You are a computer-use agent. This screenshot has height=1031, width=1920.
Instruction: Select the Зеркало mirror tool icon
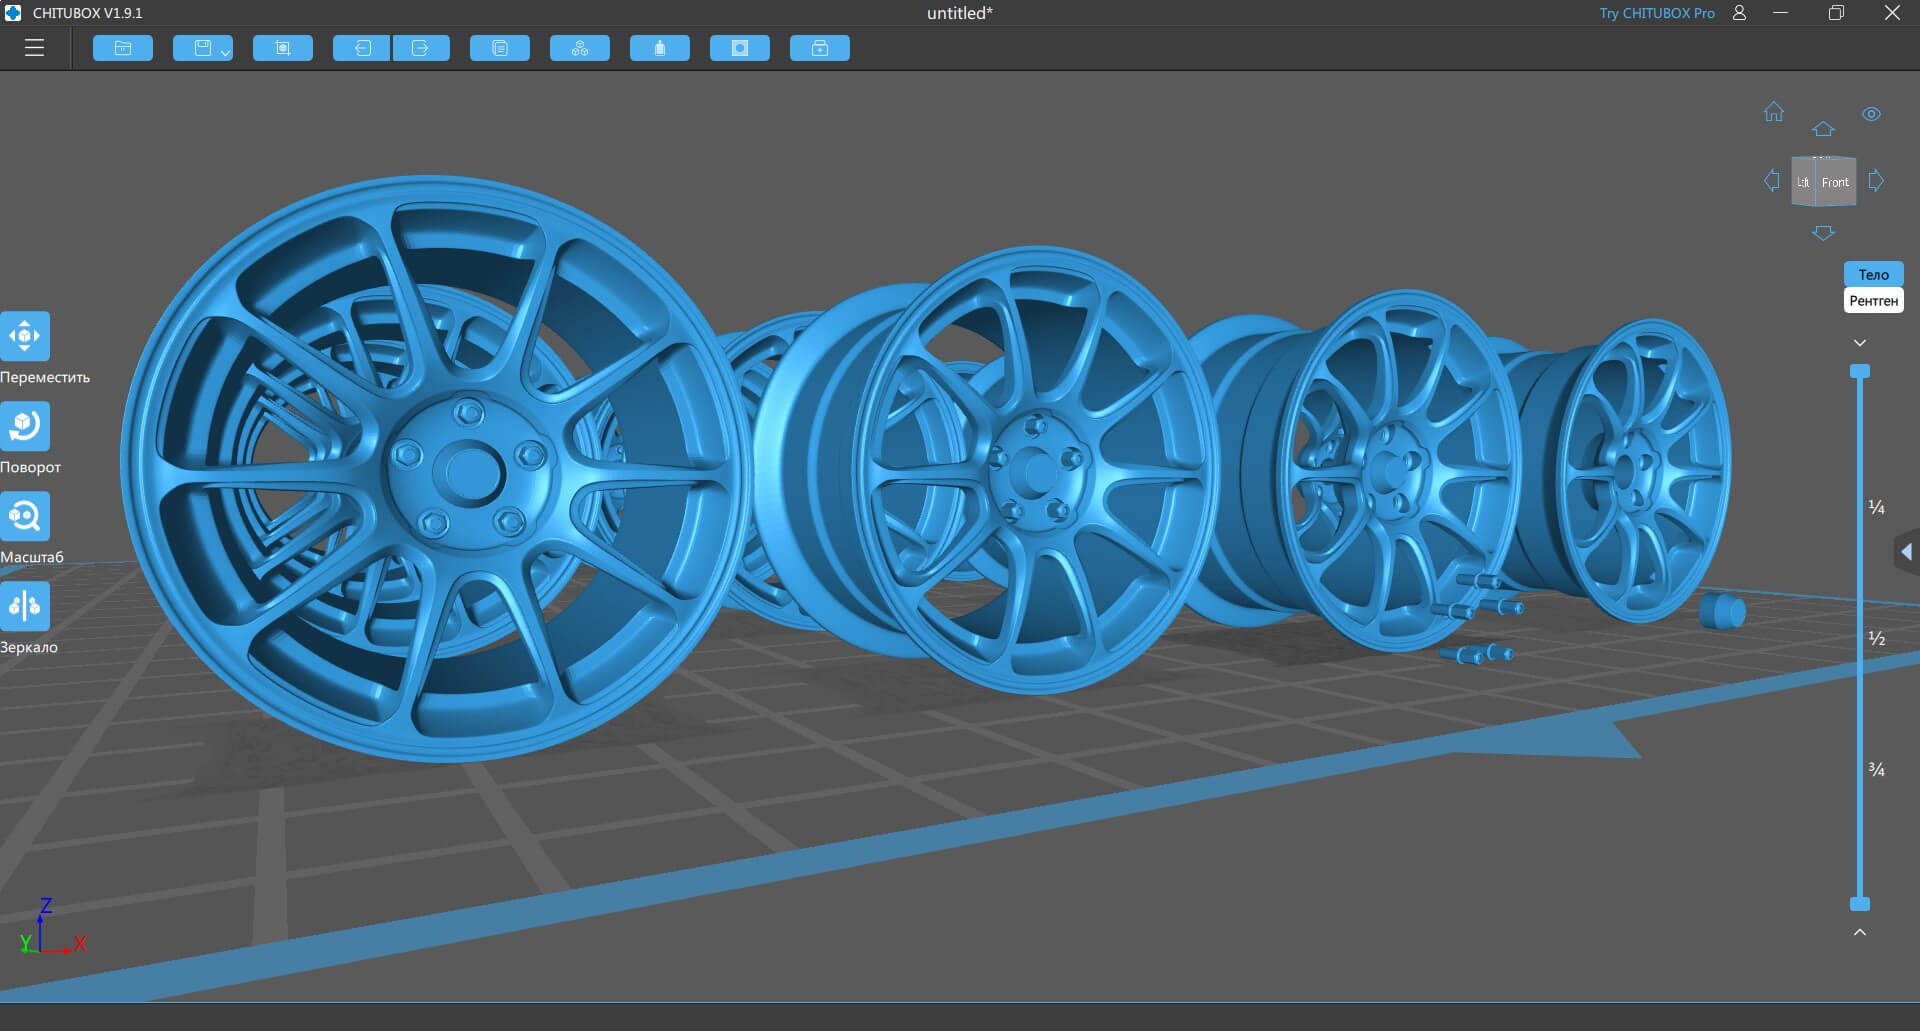(25, 606)
